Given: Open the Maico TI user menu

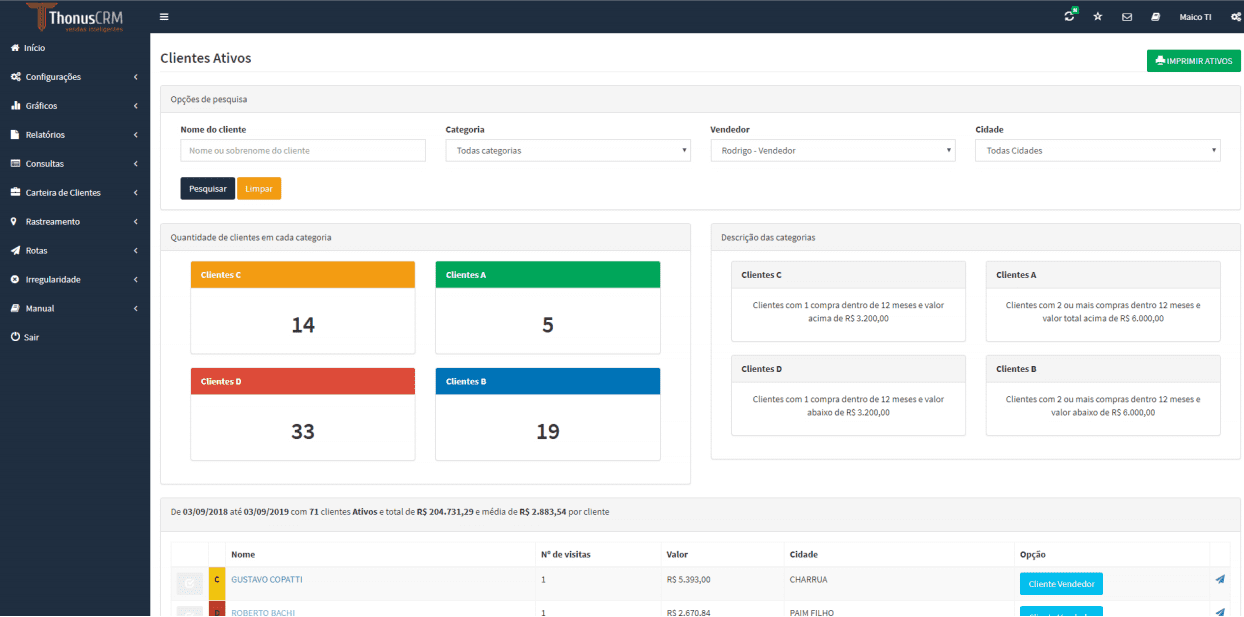Looking at the screenshot, I should 1195,17.
